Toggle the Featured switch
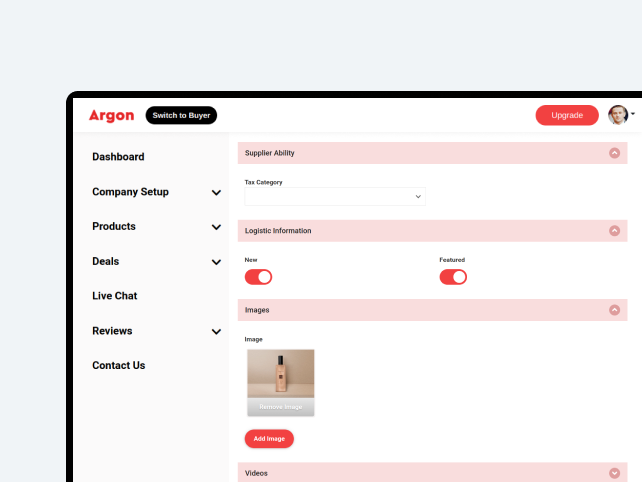The image size is (642, 482). pyautogui.click(x=453, y=277)
